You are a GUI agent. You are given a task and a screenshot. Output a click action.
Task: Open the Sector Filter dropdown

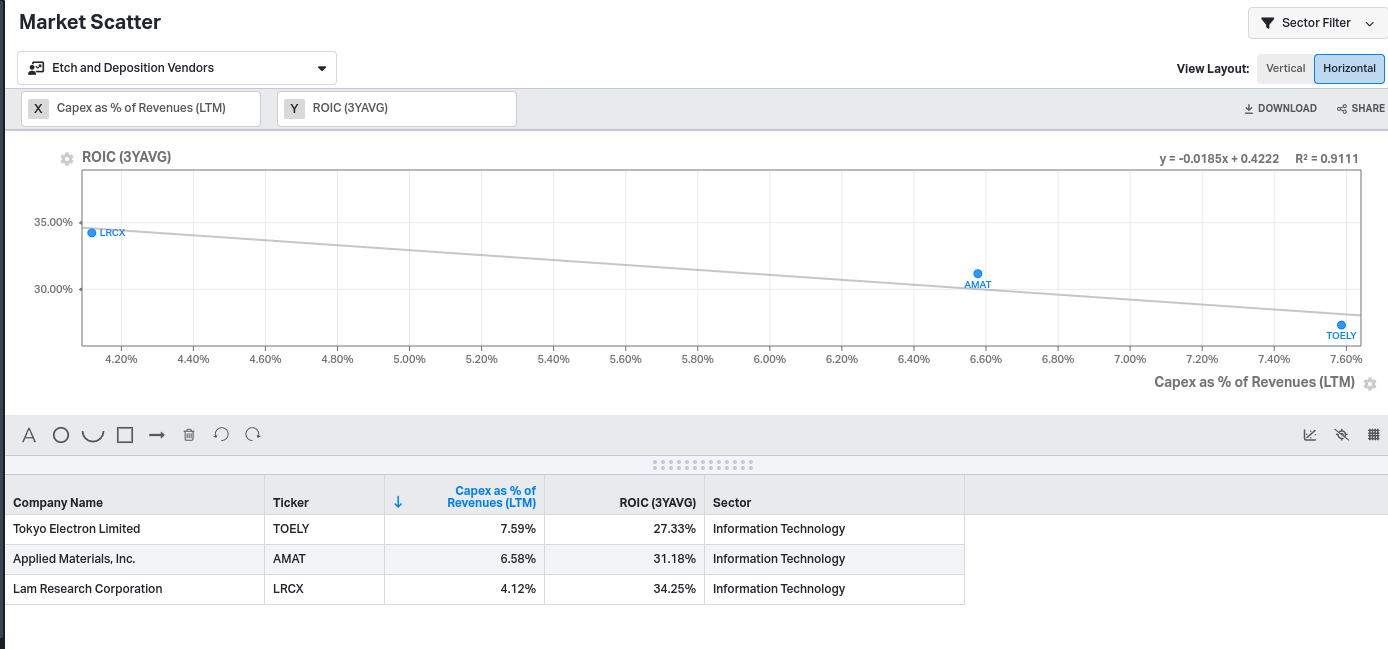coord(1317,23)
